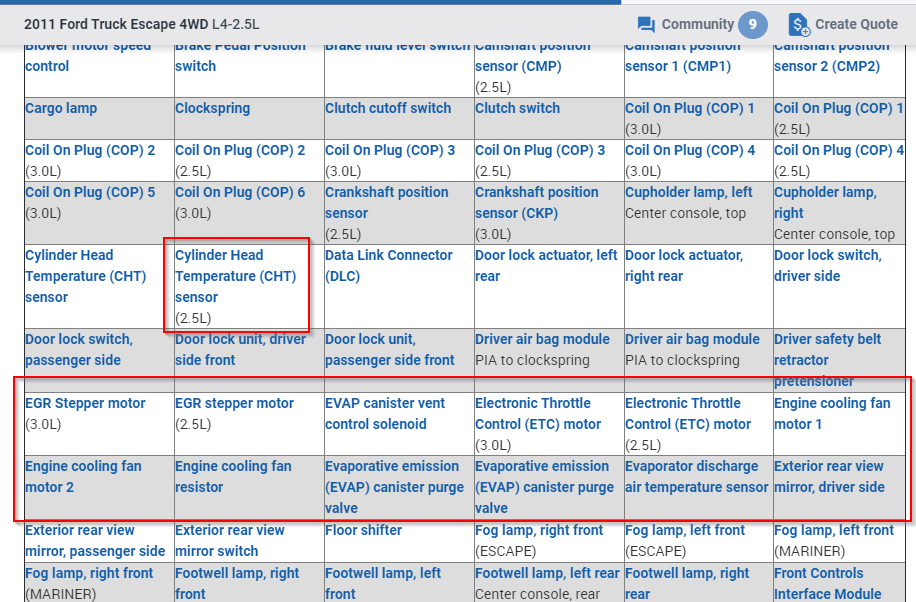The image size is (916, 602).
Task: Open Crankshaft position sensor 2.5L link
Action: tap(387, 203)
